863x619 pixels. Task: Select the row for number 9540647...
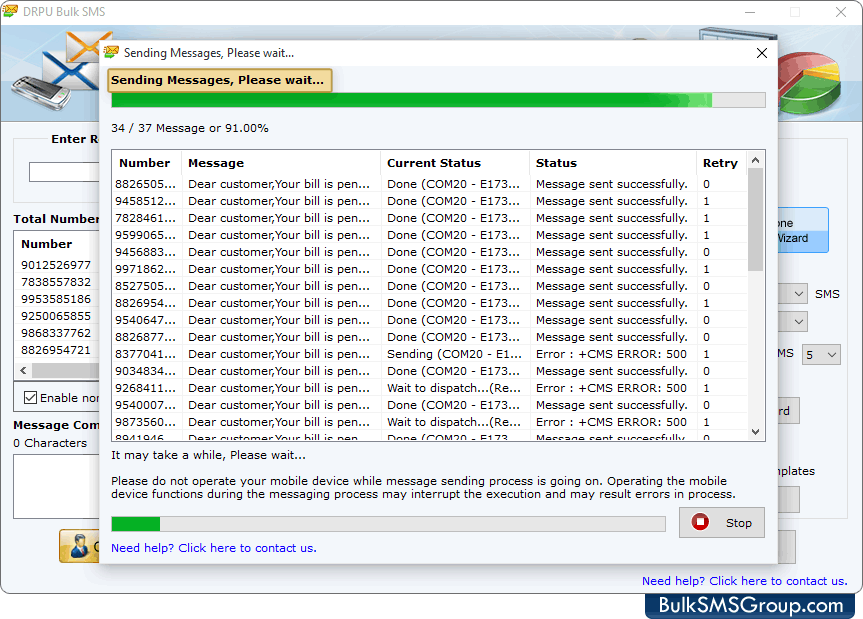pos(429,320)
